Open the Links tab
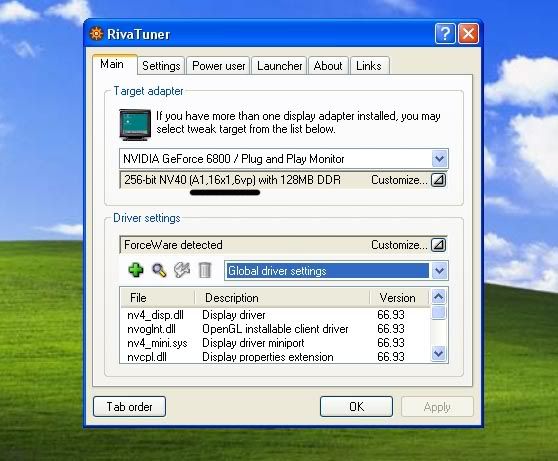The width and height of the screenshot is (558, 461). pyautogui.click(x=369, y=66)
